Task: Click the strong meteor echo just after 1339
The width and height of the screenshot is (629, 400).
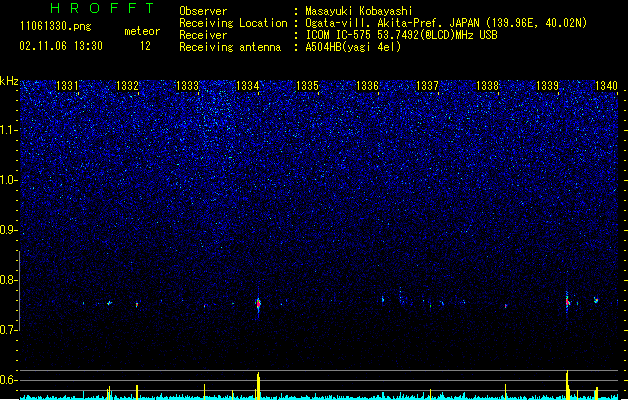Action: pos(568,302)
